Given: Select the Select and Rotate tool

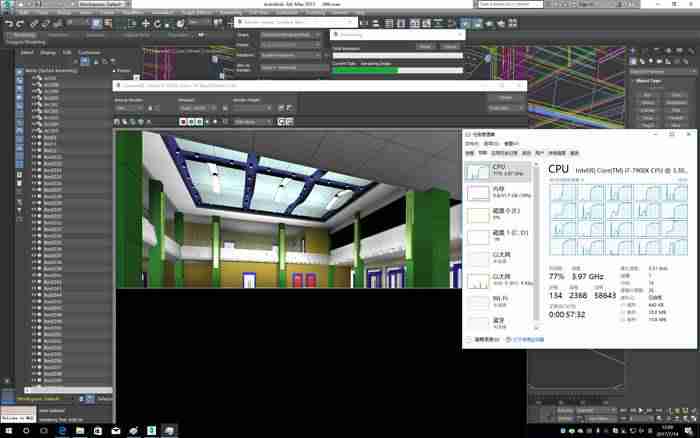Looking at the screenshot, I should [x=157, y=24].
